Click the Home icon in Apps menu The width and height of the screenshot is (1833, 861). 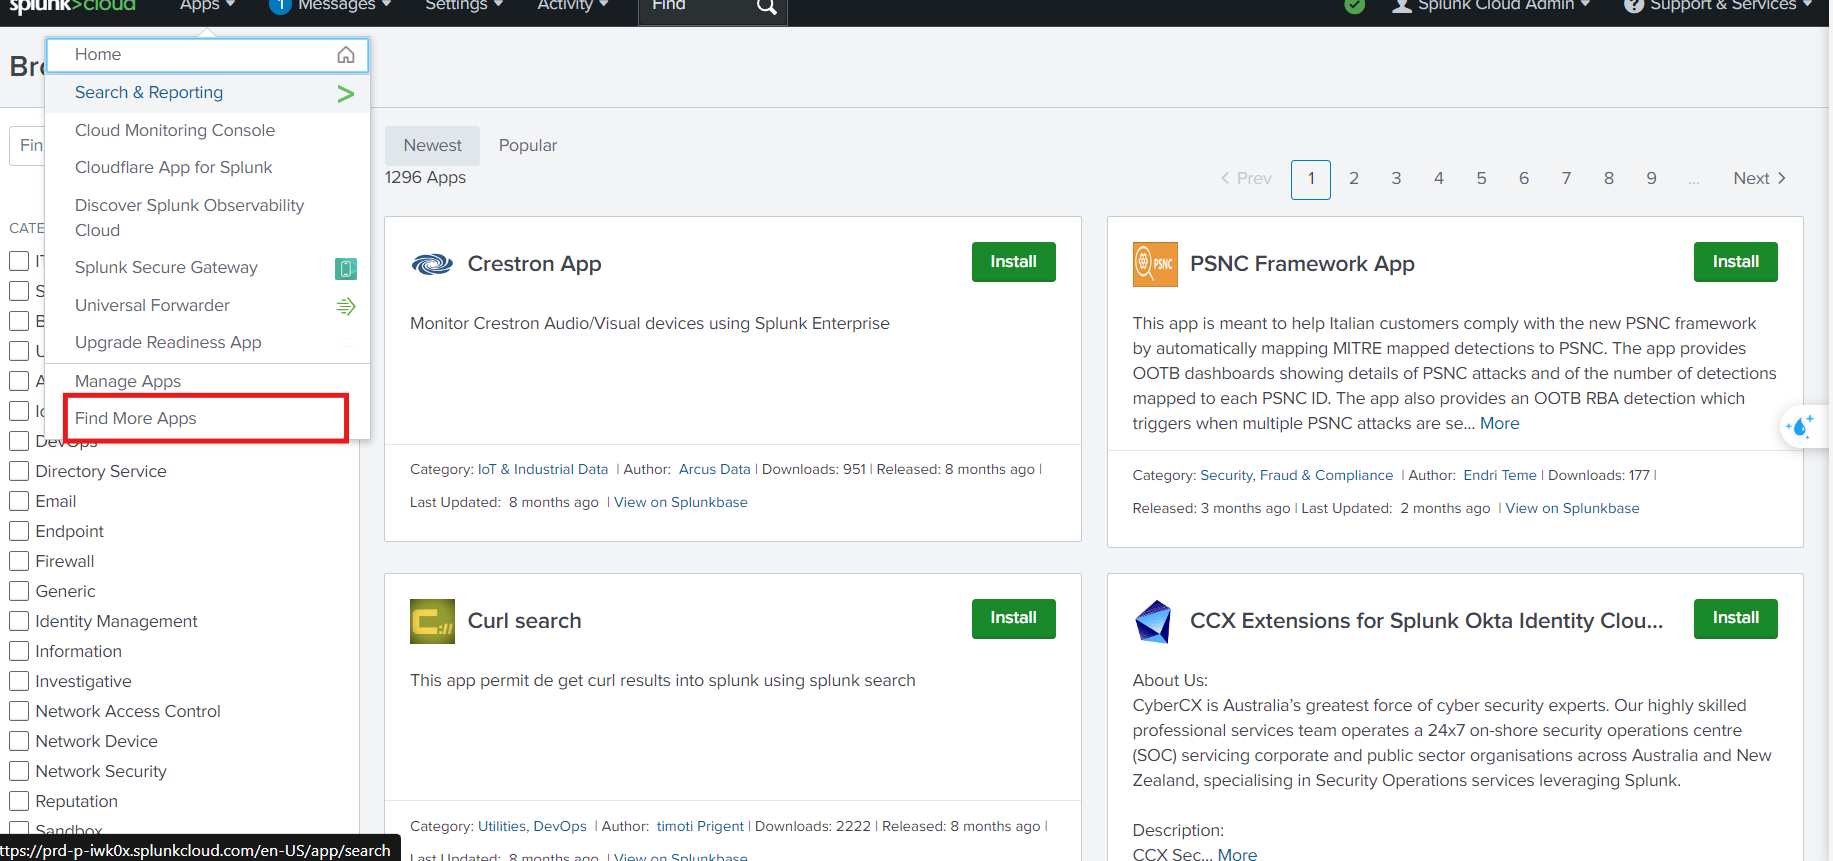click(345, 55)
